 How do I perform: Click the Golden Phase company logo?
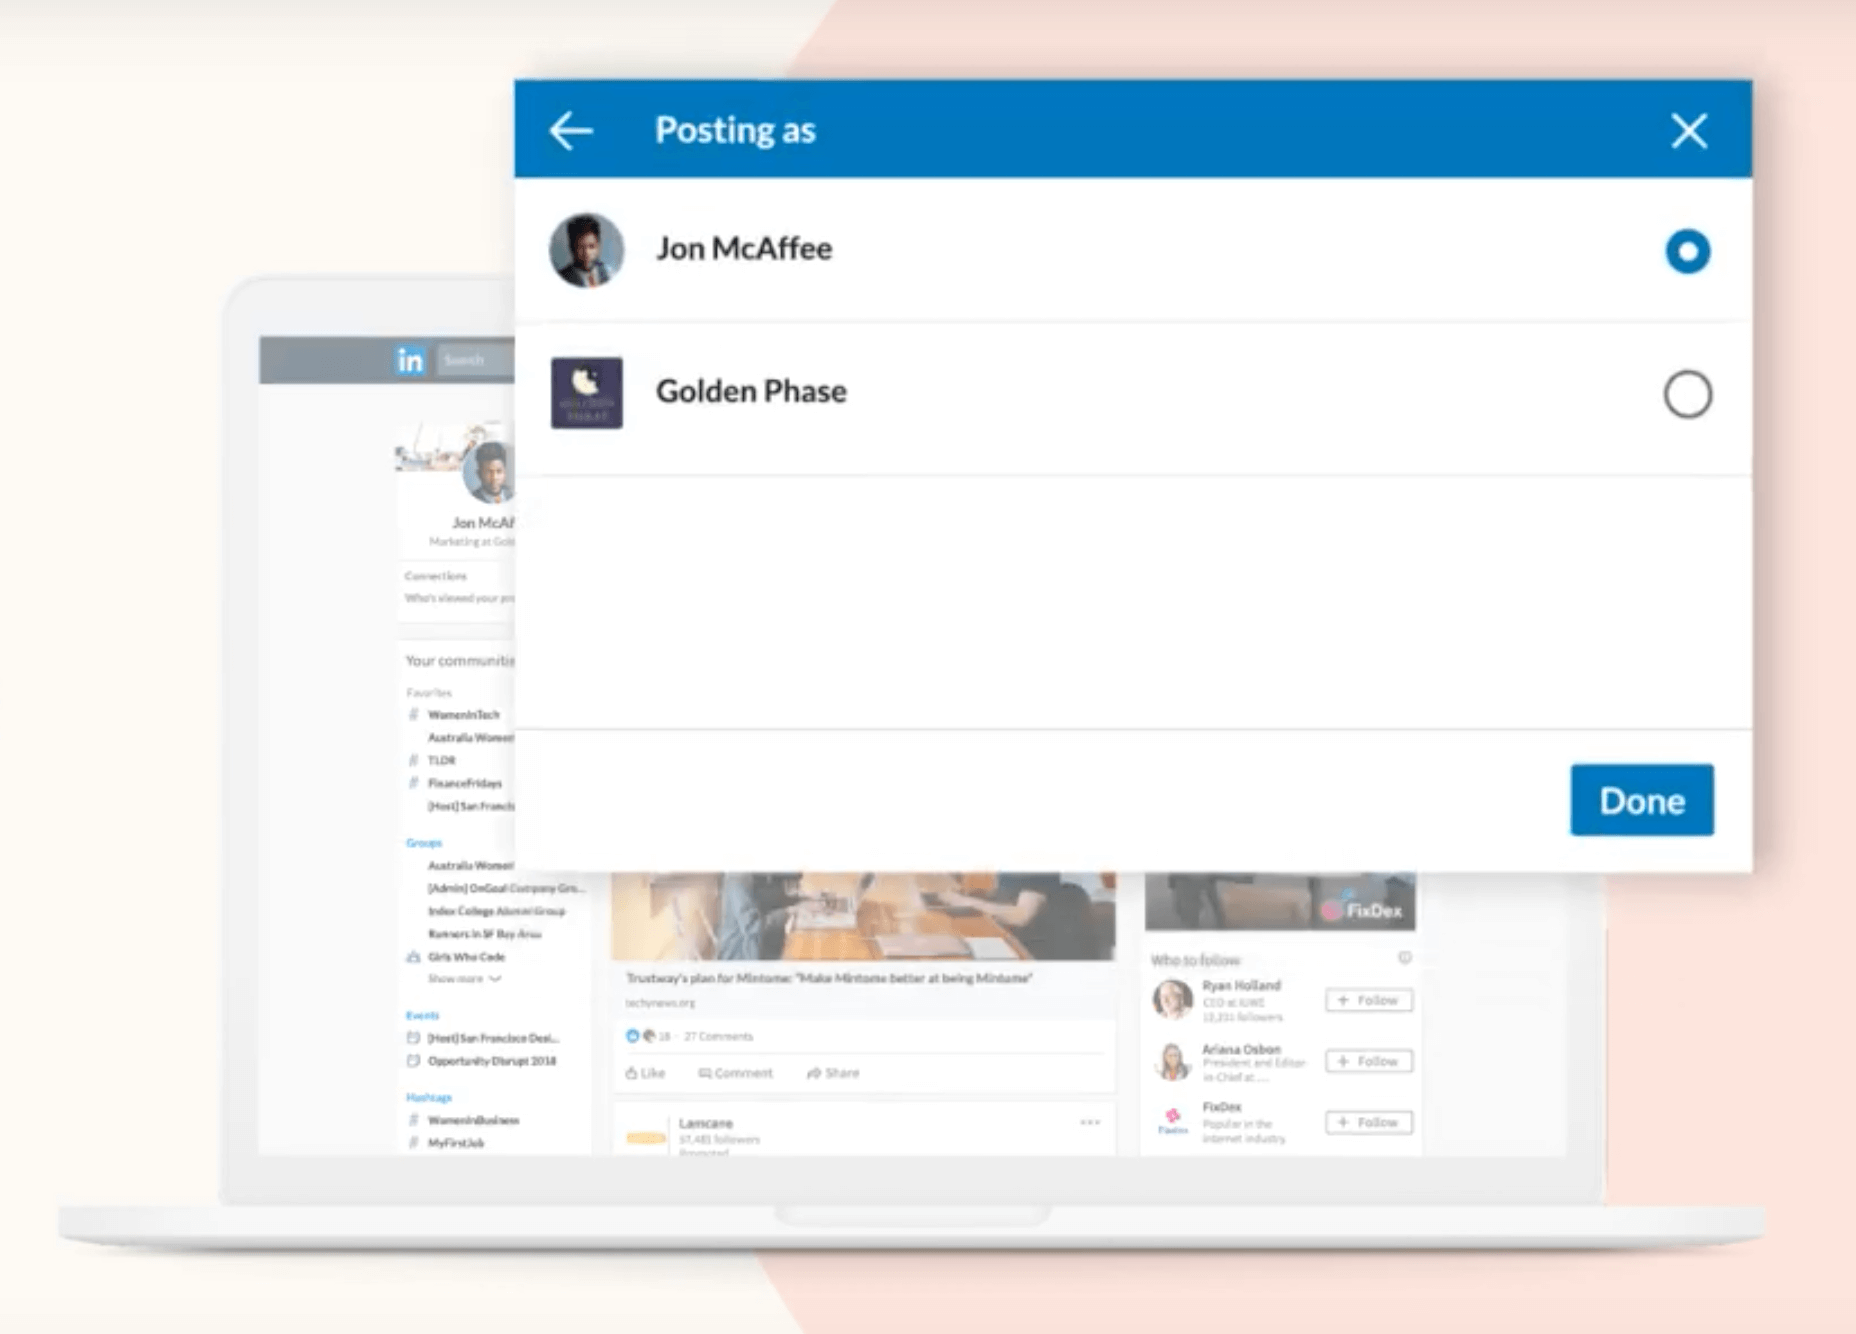587,393
